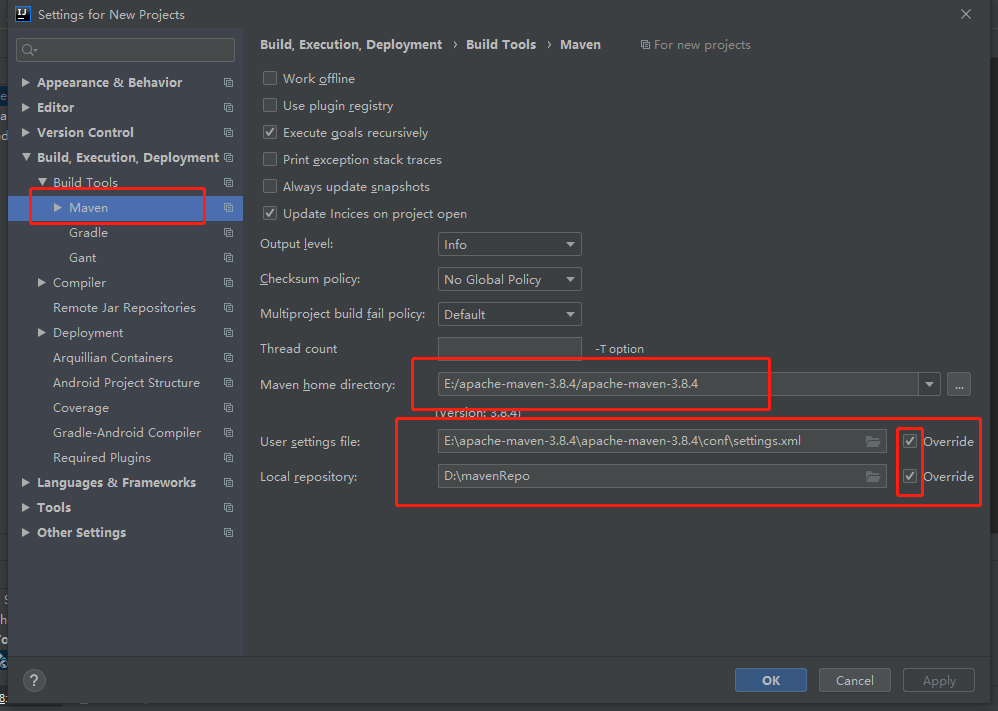Click Build, Execution, Deployment breadcrumb
Image resolution: width=998 pixels, height=711 pixels.
click(x=351, y=45)
